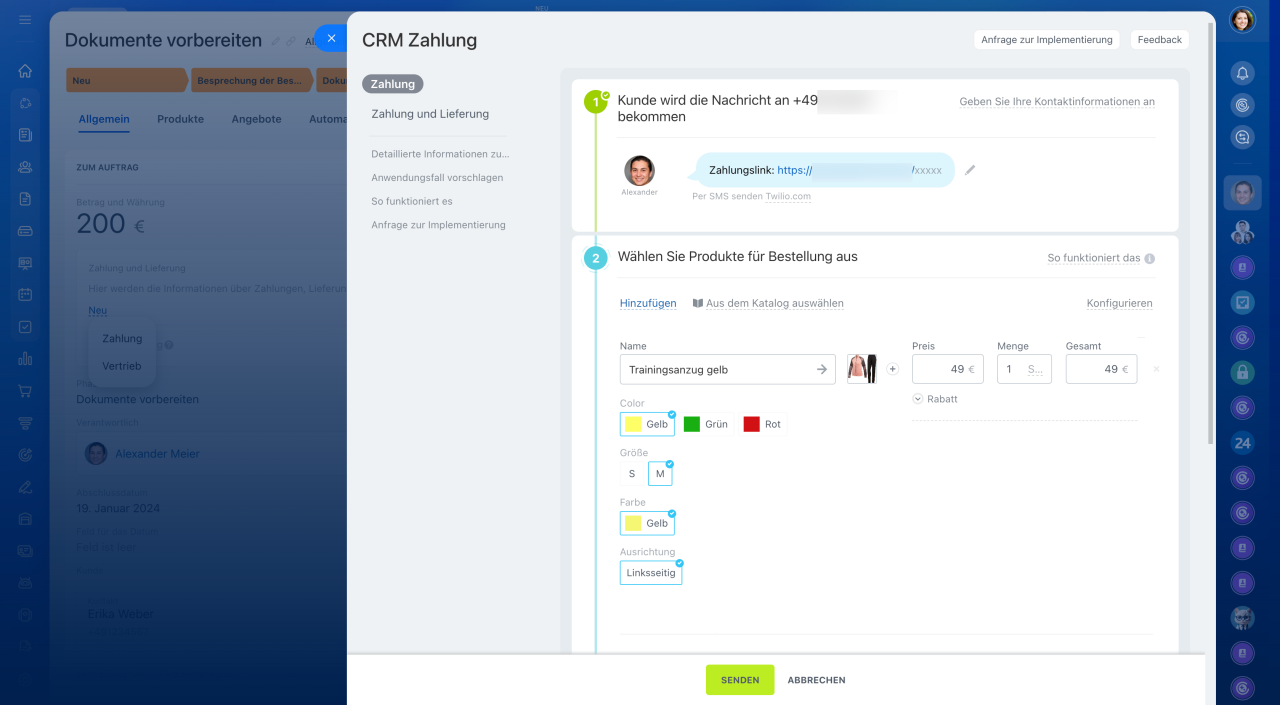The height and width of the screenshot is (705, 1280).
Task: Click the green Senden button
Action: (740, 680)
